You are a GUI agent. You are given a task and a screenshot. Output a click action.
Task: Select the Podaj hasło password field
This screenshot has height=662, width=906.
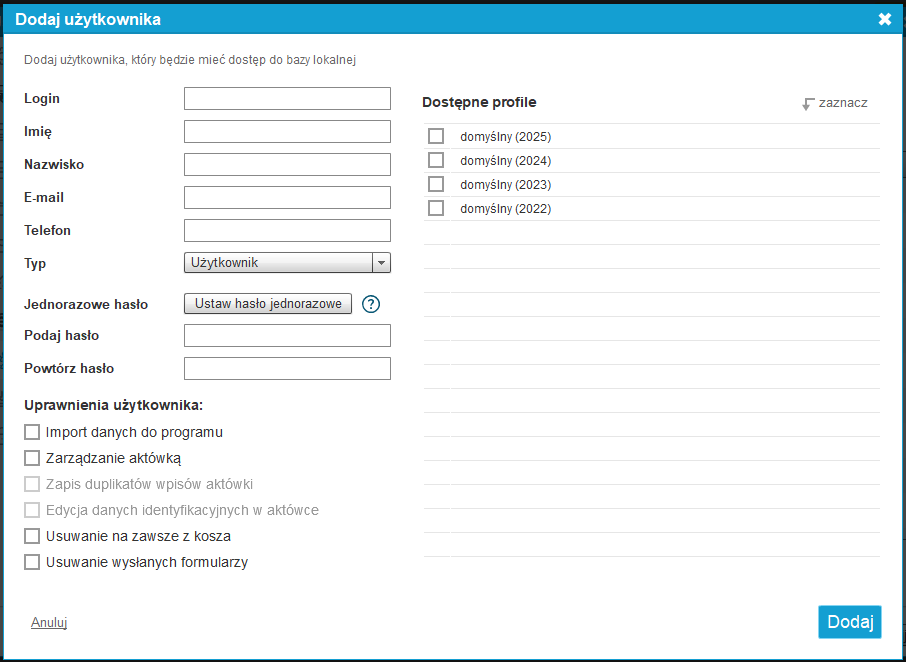coord(287,335)
